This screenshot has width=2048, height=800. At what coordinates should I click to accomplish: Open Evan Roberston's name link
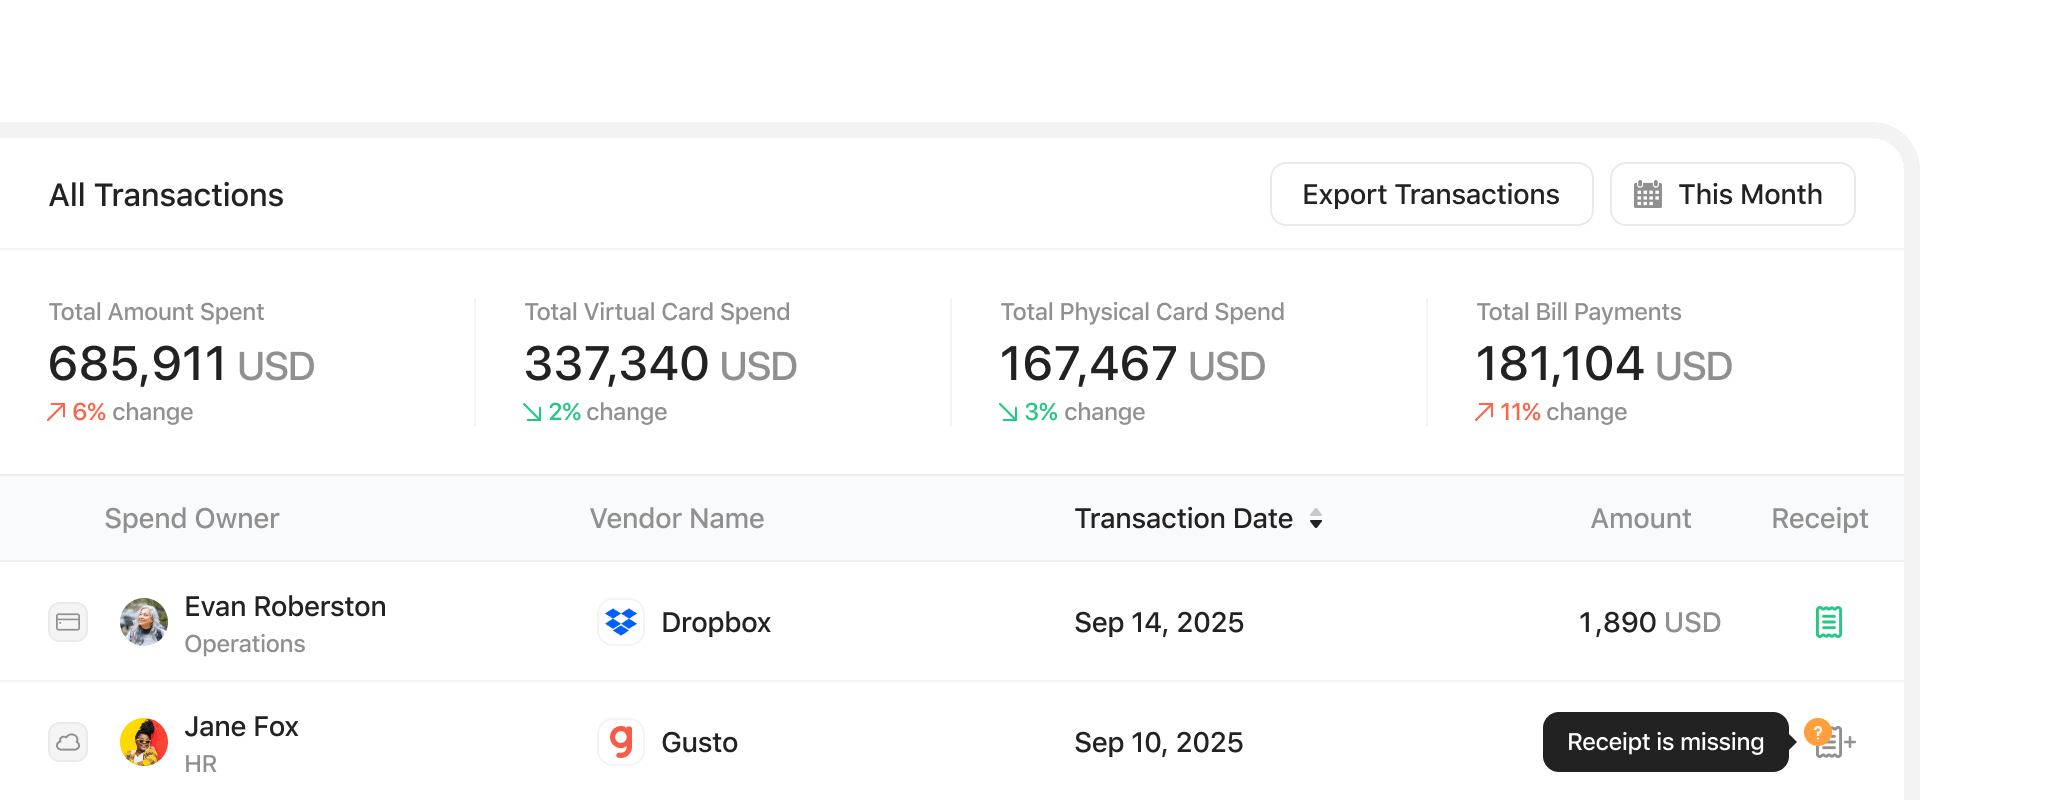pos(285,606)
